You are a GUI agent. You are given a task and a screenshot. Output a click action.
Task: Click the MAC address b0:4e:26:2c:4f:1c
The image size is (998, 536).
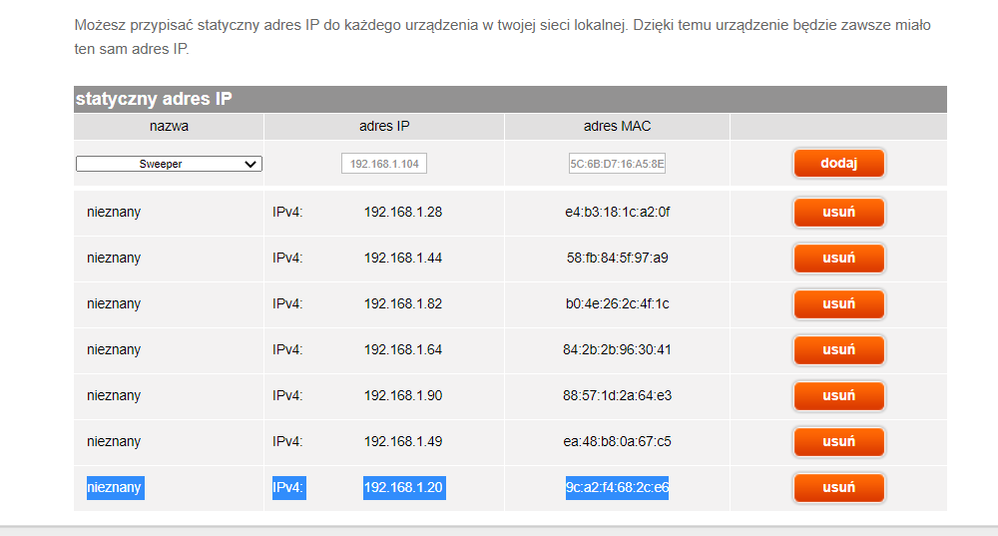tap(617, 304)
